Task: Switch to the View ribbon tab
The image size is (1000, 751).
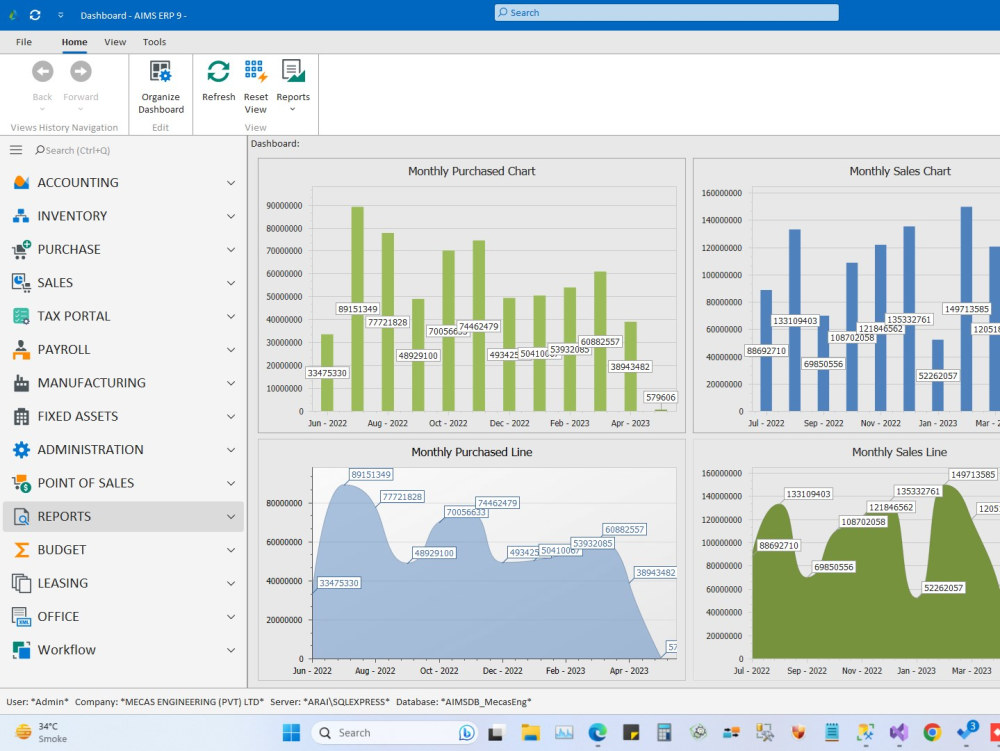Action: (115, 42)
